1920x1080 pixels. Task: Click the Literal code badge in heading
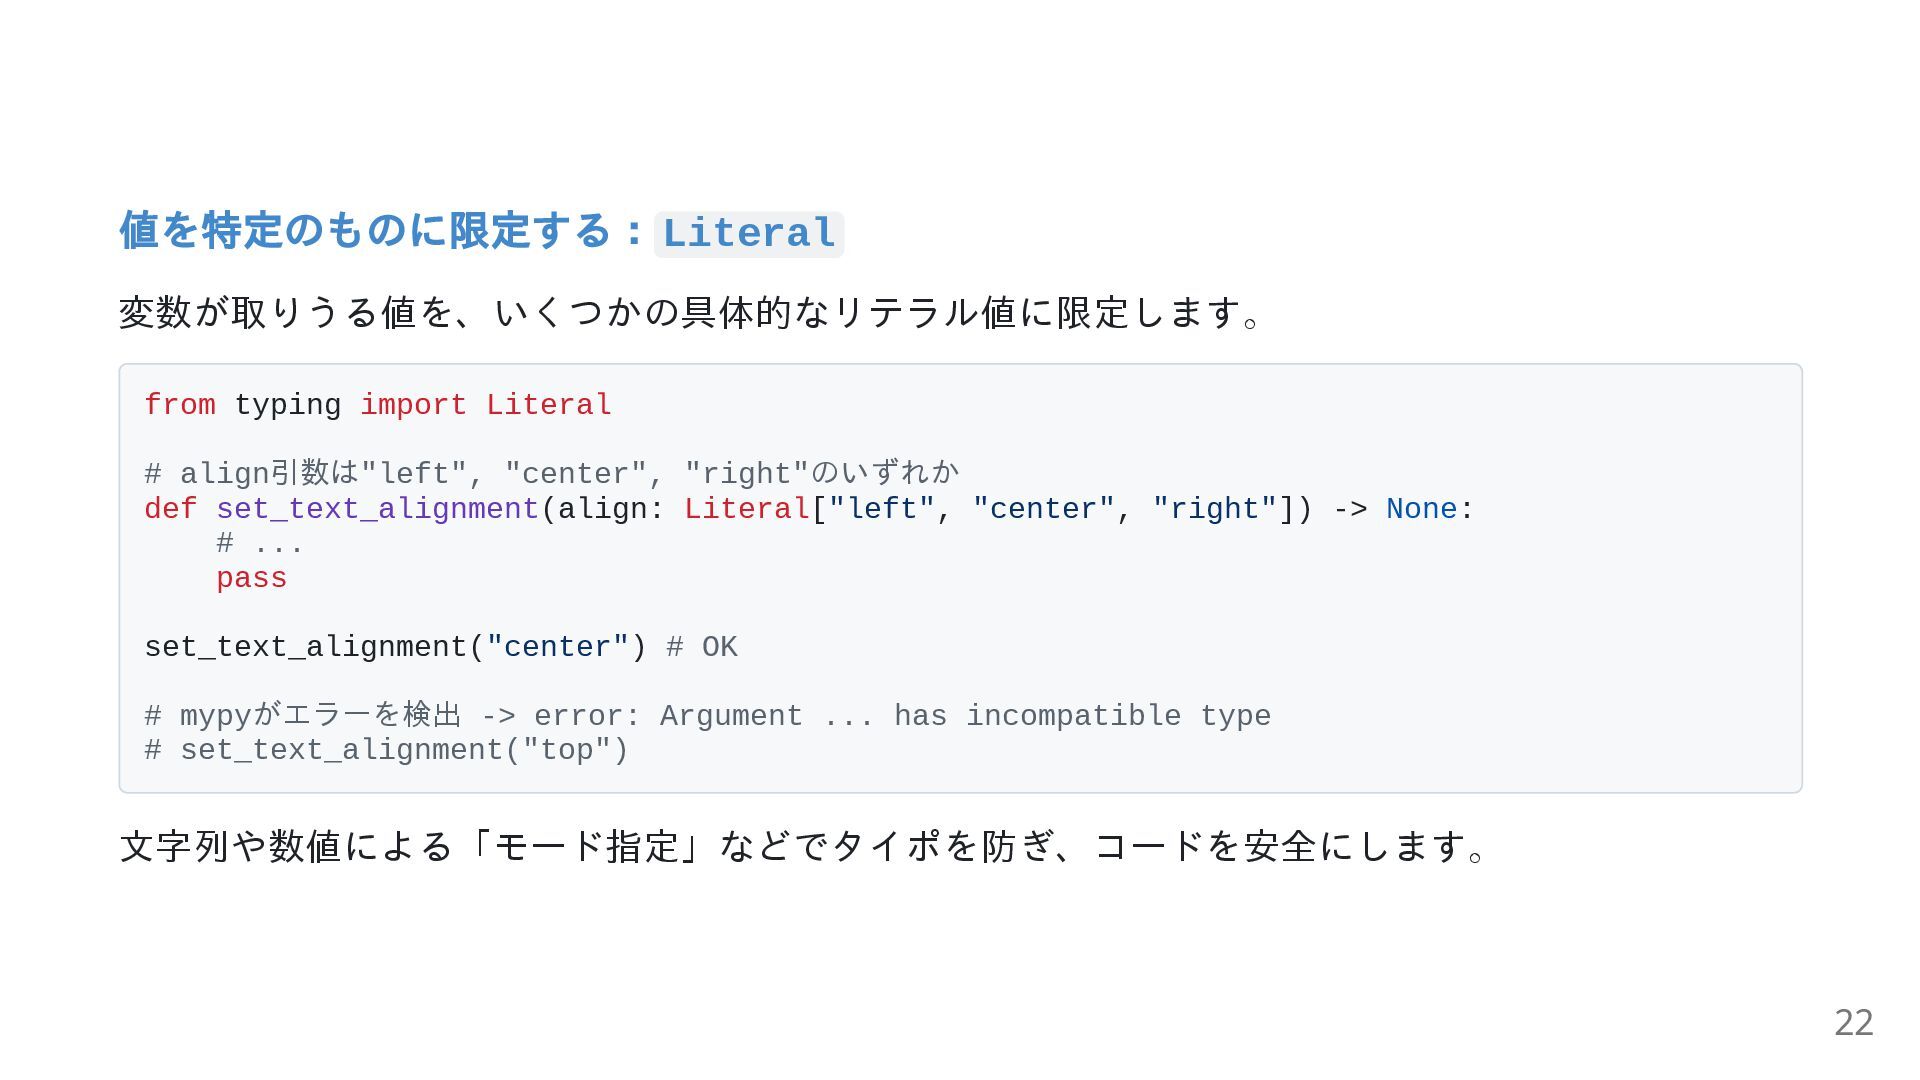point(749,234)
